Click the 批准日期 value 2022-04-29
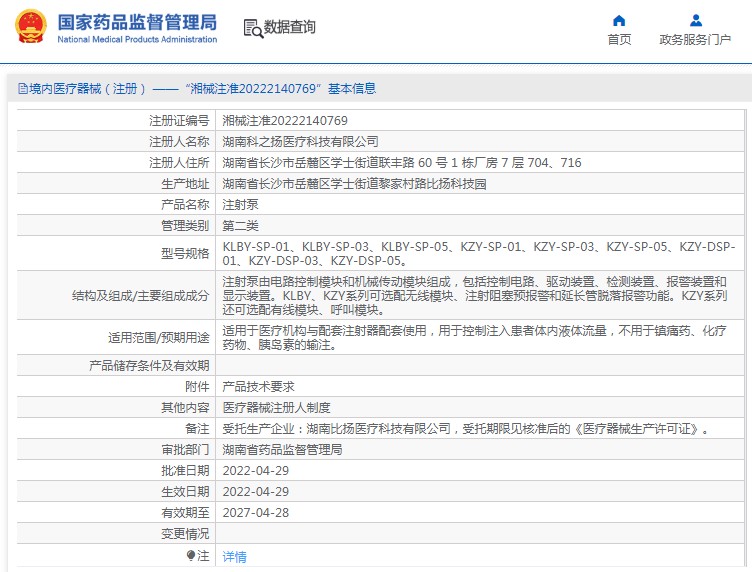 click(x=256, y=471)
